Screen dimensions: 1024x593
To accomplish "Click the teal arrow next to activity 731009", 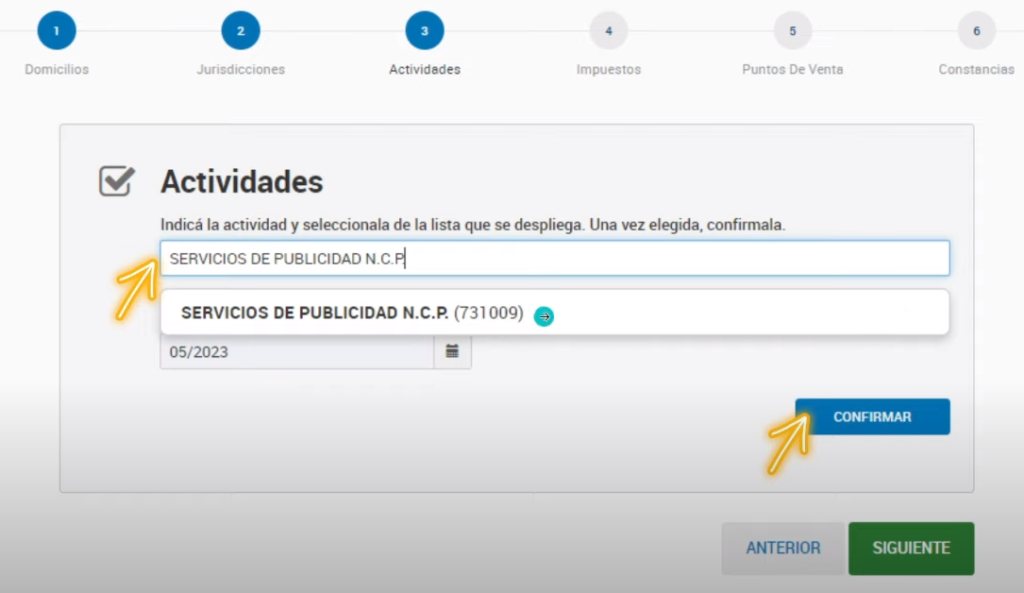I will (544, 316).
